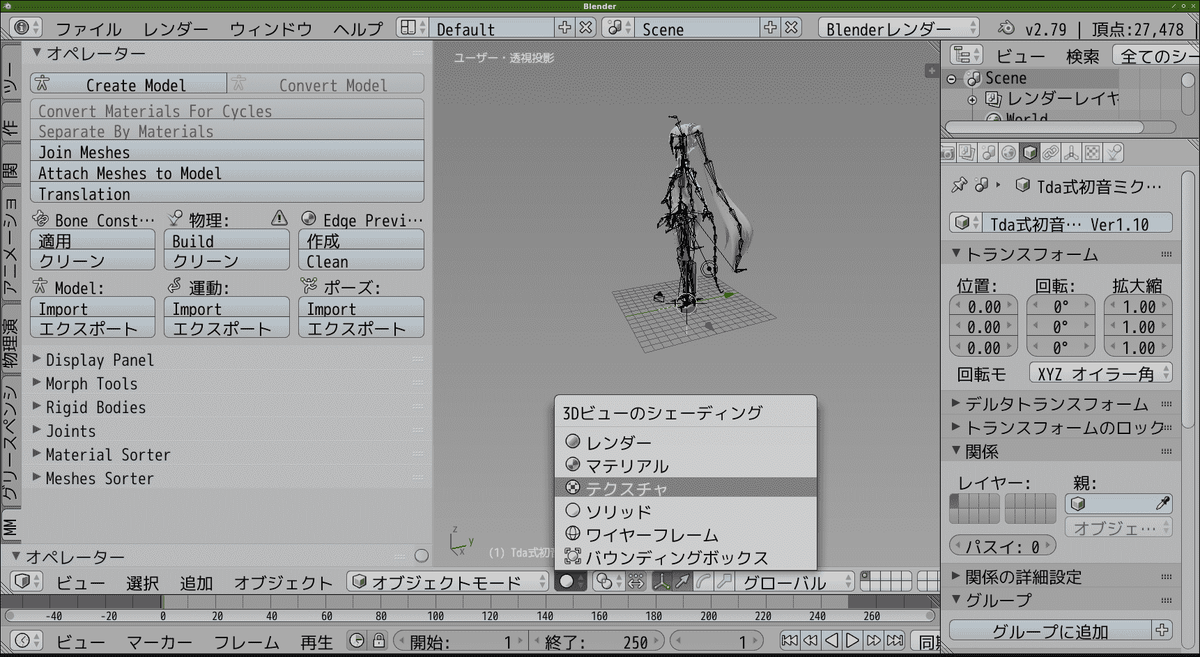Viewport: 1200px width, 657px height.
Task: Click the delete scene X icon
Action: (x=791, y=28)
